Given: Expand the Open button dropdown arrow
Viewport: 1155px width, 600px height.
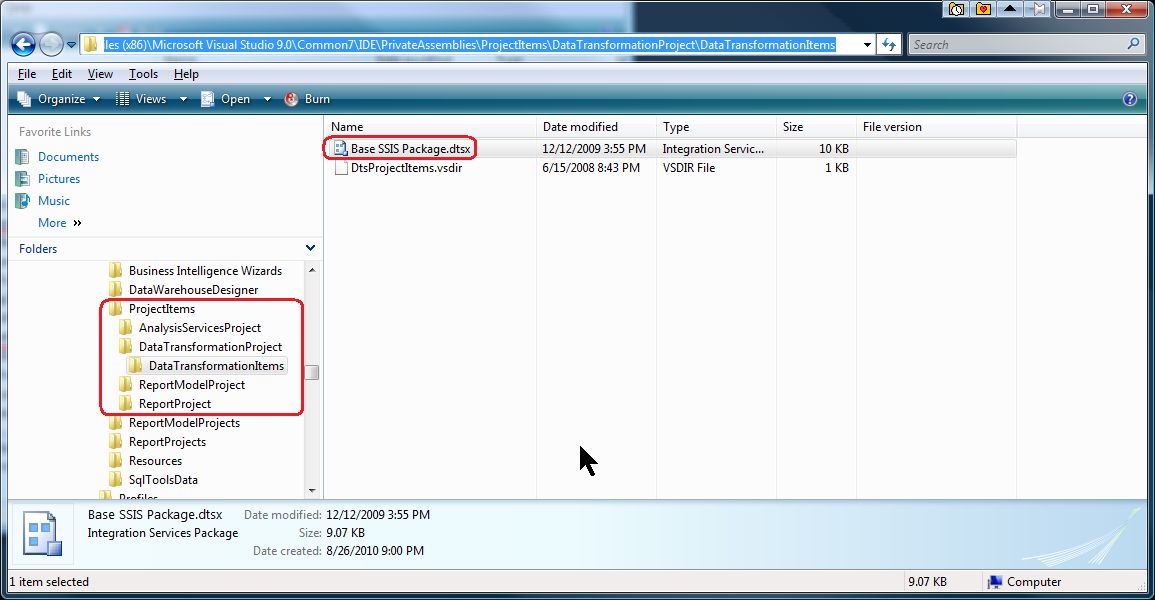Looking at the screenshot, I should click(x=267, y=99).
